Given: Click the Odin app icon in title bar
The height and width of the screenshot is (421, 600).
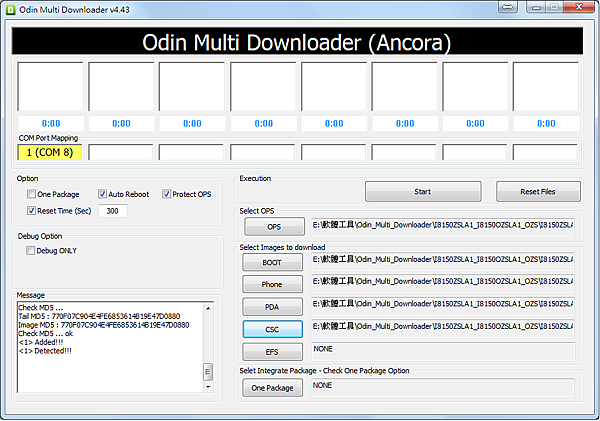Looking at the screenshot, I should pos(11,10).
